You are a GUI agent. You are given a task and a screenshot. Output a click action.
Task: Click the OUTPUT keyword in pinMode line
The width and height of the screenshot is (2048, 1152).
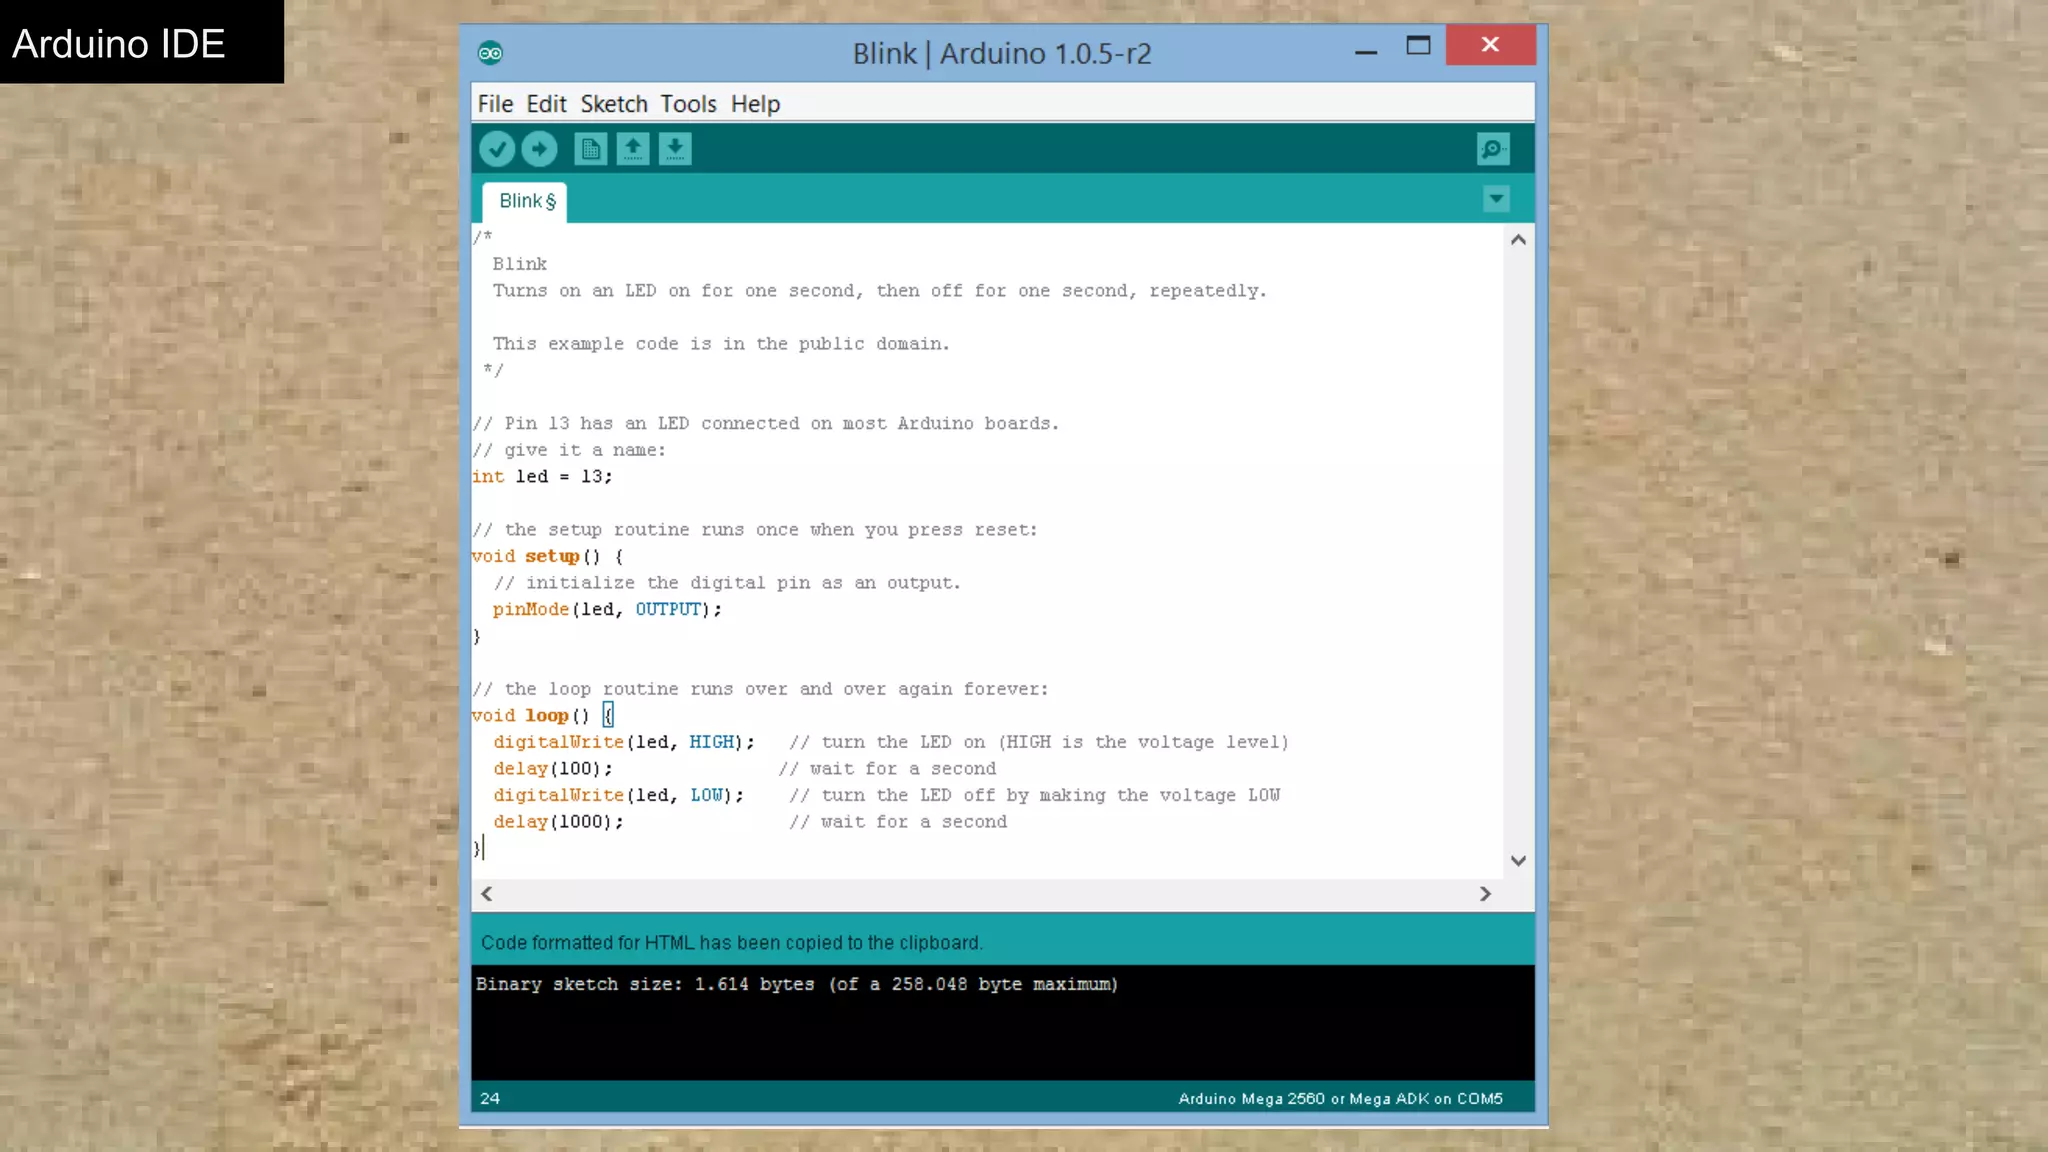coord(668,609)
